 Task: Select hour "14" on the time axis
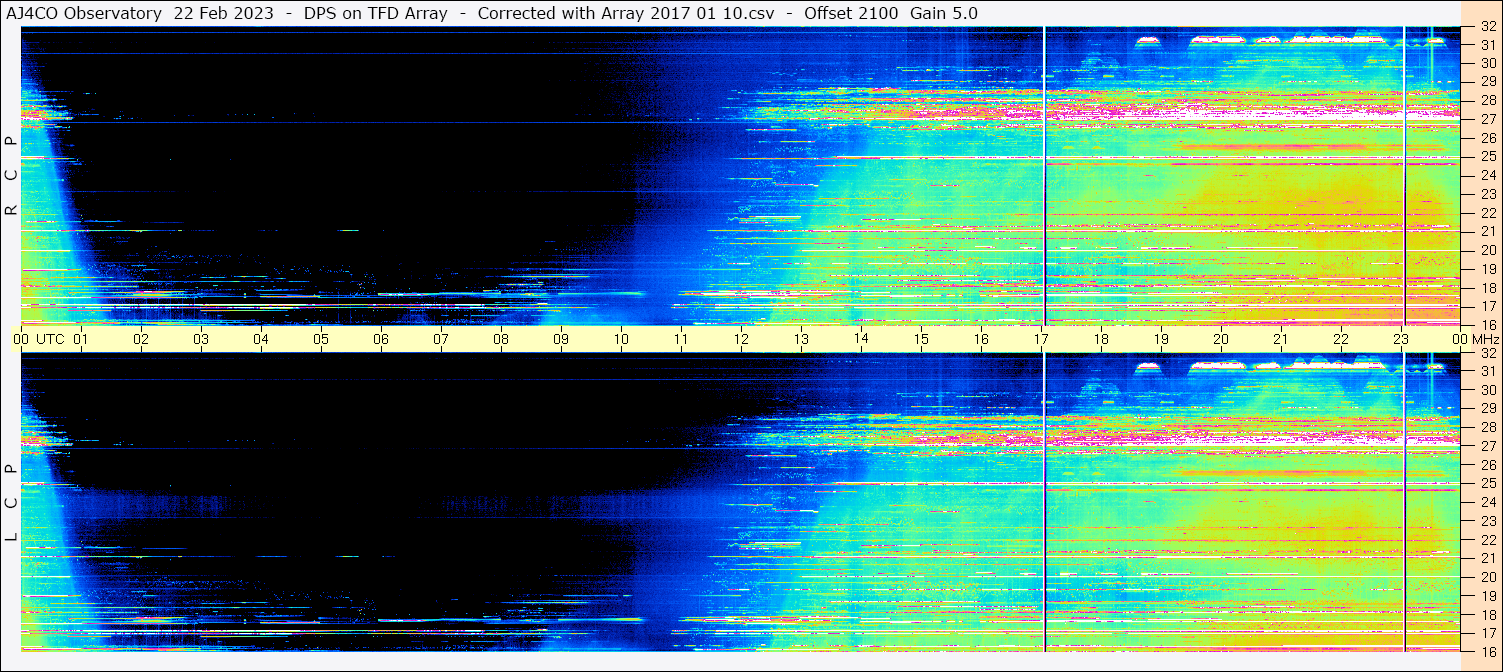pyautogui.click(x=861, y=338)
